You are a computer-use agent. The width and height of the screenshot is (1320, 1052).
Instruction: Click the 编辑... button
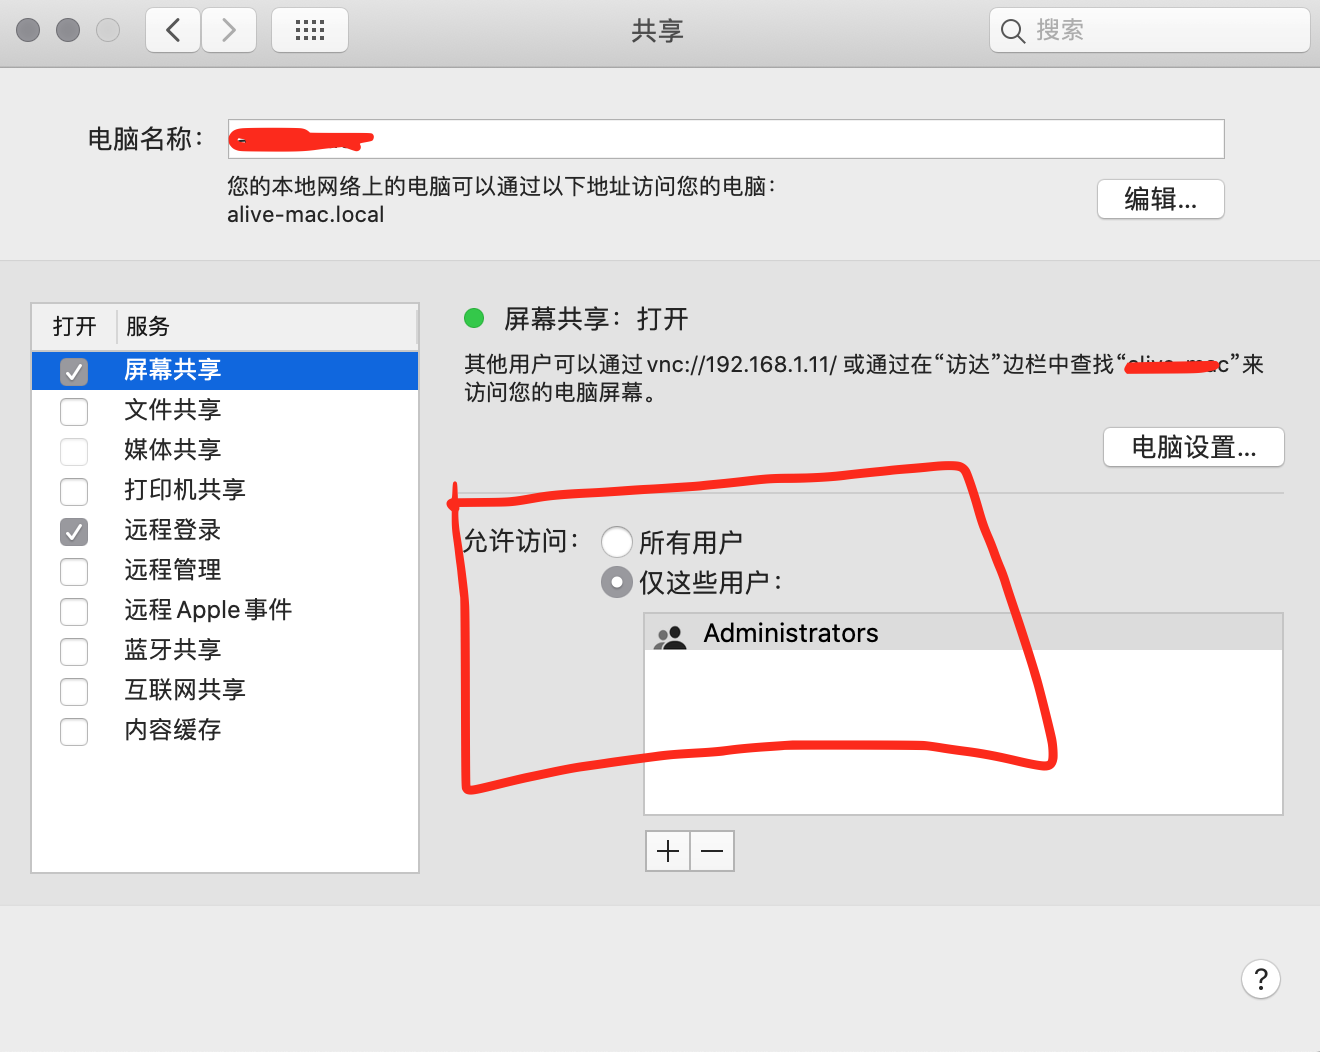(1160, 199)
